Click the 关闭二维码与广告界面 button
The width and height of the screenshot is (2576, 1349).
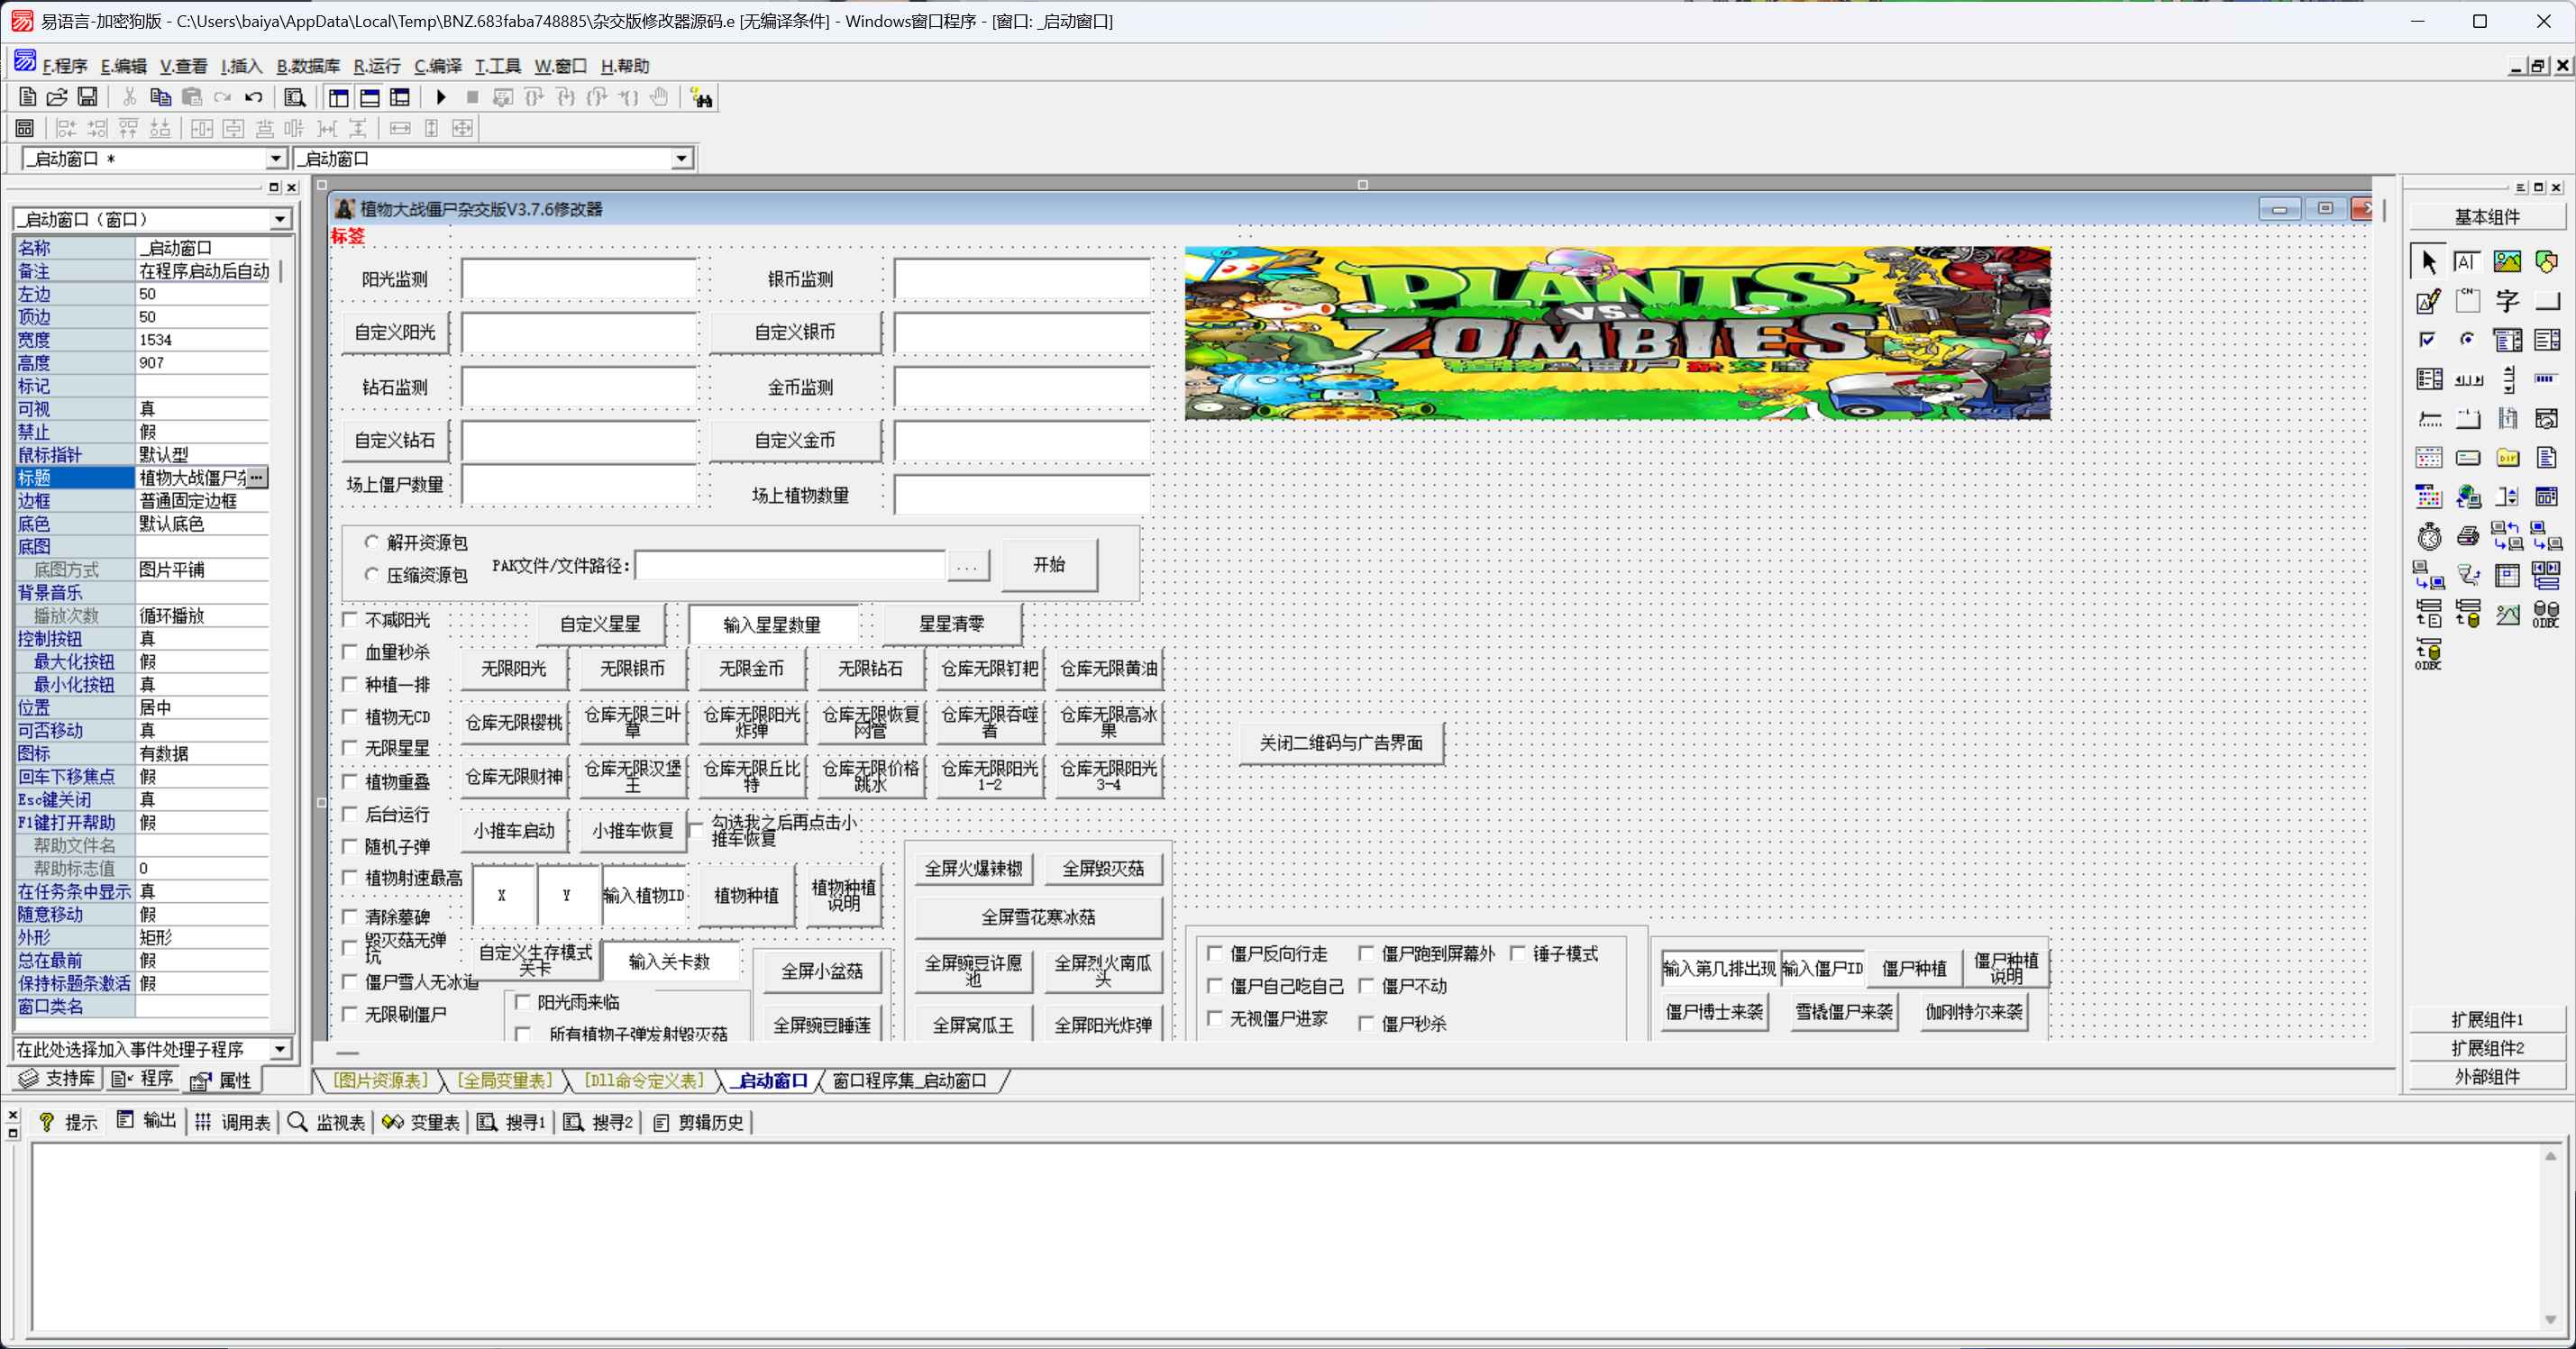[x=1340, y=743]
